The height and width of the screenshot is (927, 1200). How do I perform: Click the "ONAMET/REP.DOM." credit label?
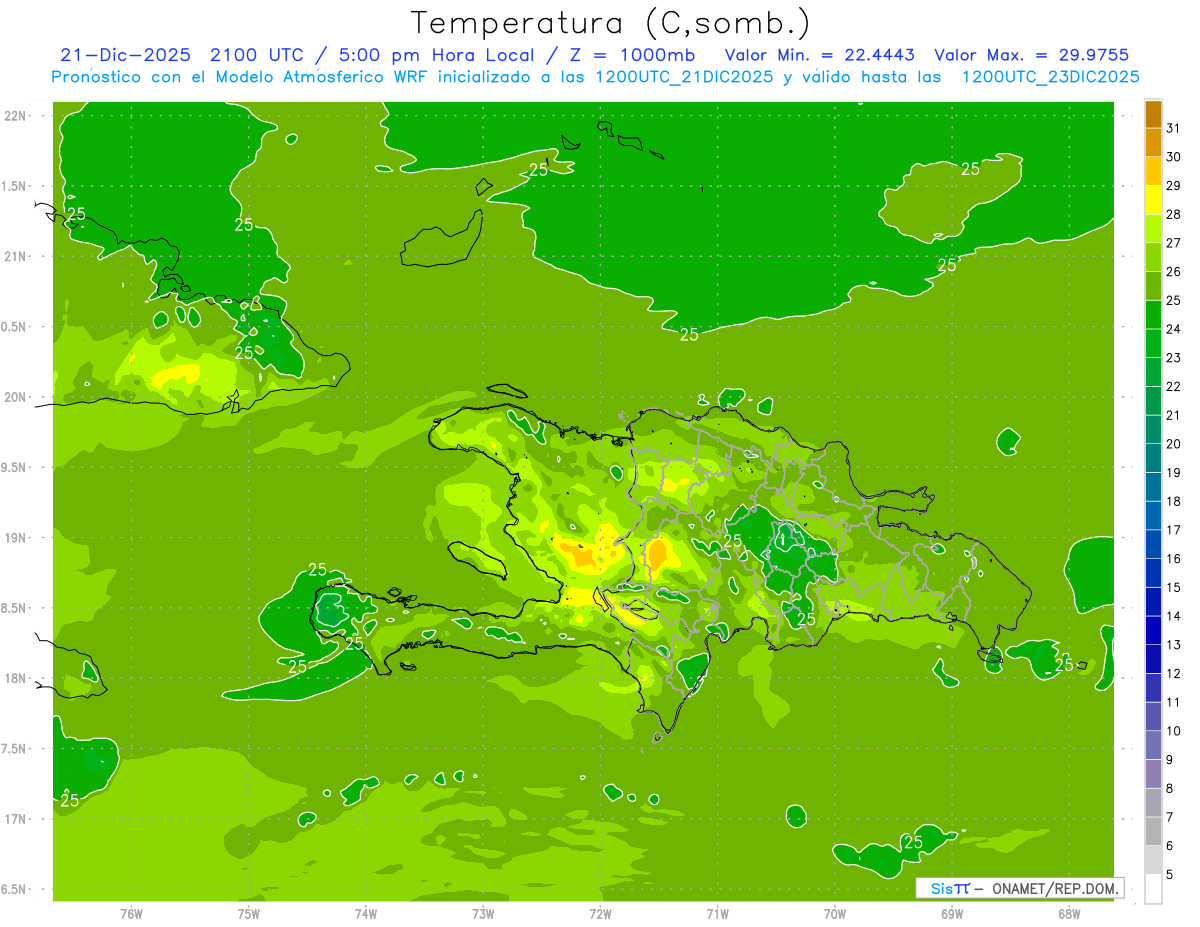1056,888
